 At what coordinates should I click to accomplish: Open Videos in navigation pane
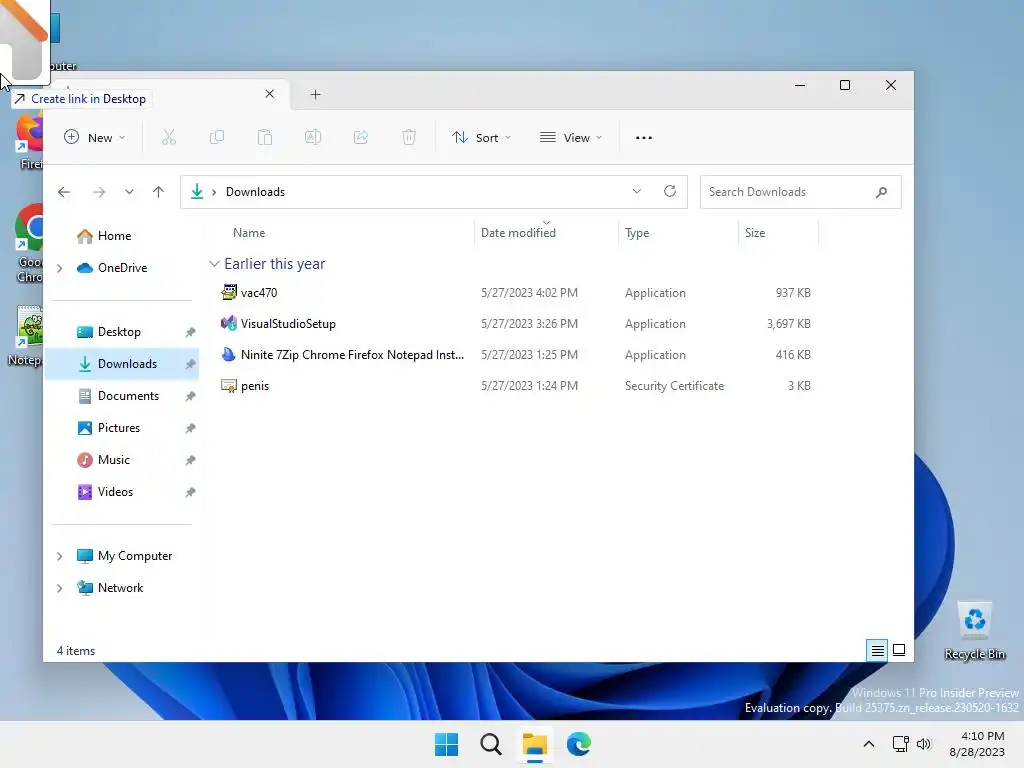point(121,492)
